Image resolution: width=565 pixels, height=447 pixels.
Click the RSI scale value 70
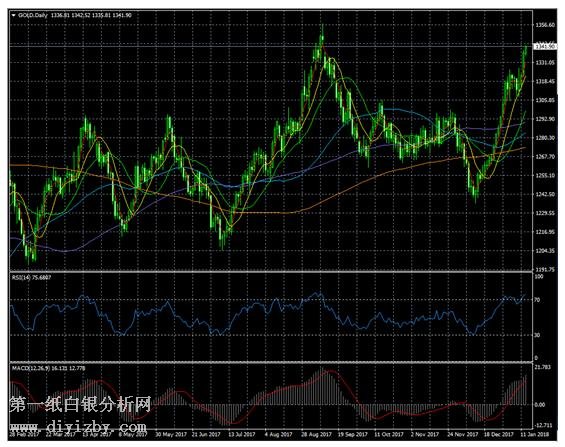537,300
